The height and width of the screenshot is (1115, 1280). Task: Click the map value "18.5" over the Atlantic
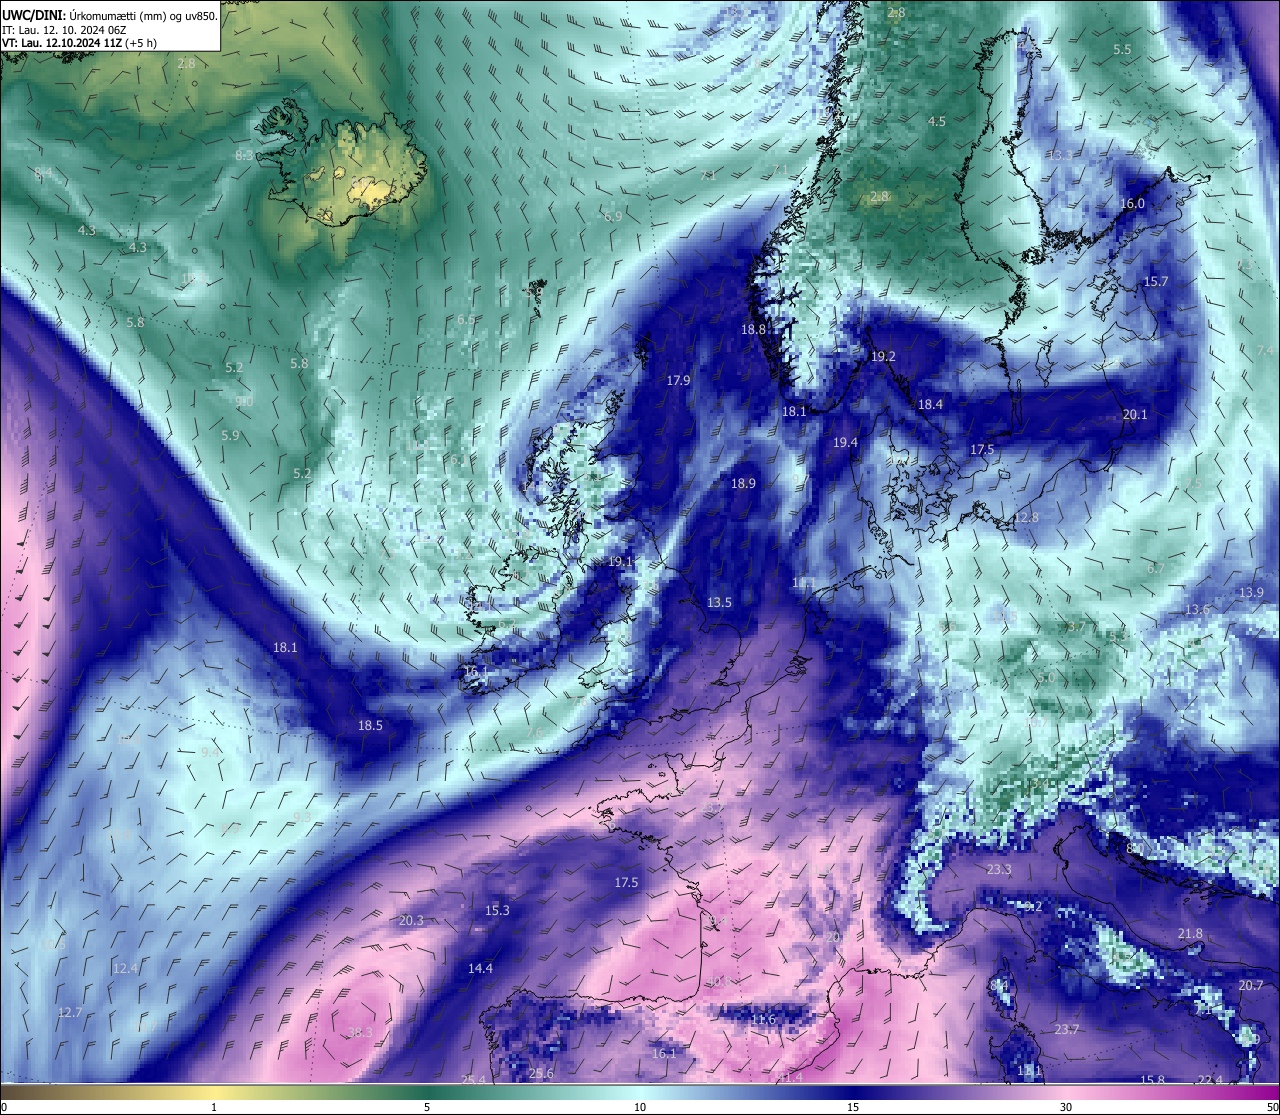coord(370,725)
